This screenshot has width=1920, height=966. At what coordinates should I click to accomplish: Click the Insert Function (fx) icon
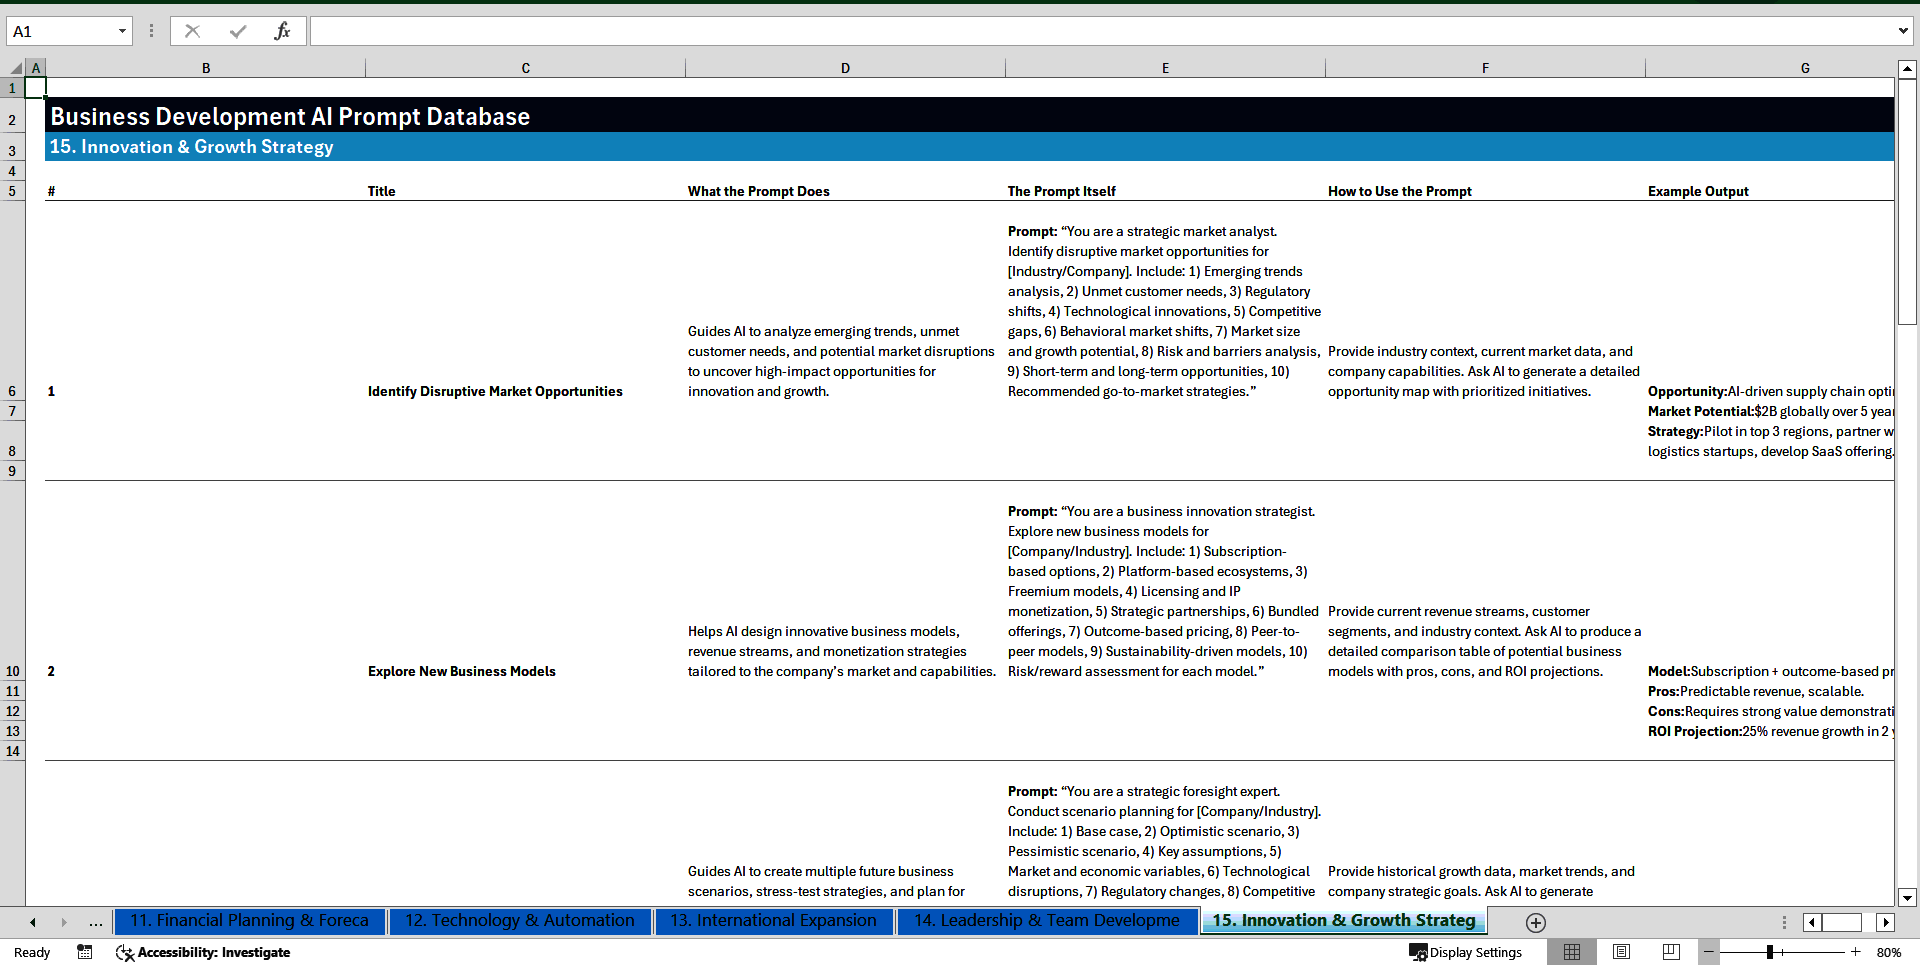(x=284, y=30)
